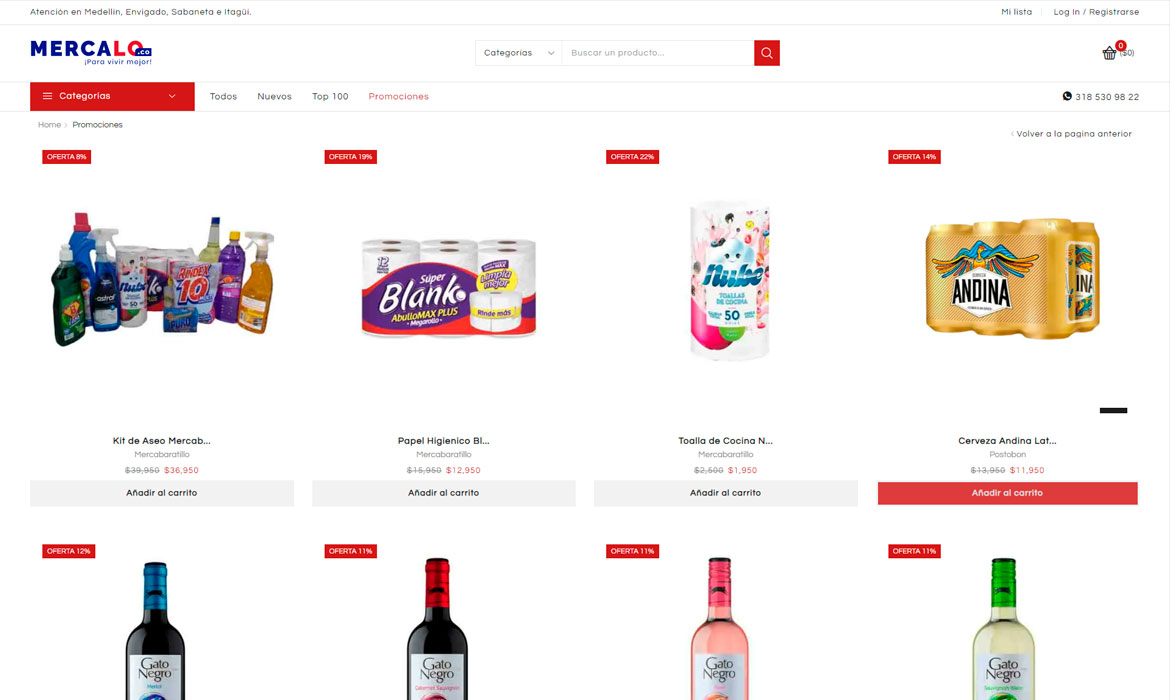This screenshot has height=700, width=1170.
Task: Click the OFERTA 14% badge on Andina
Action: 914,157
